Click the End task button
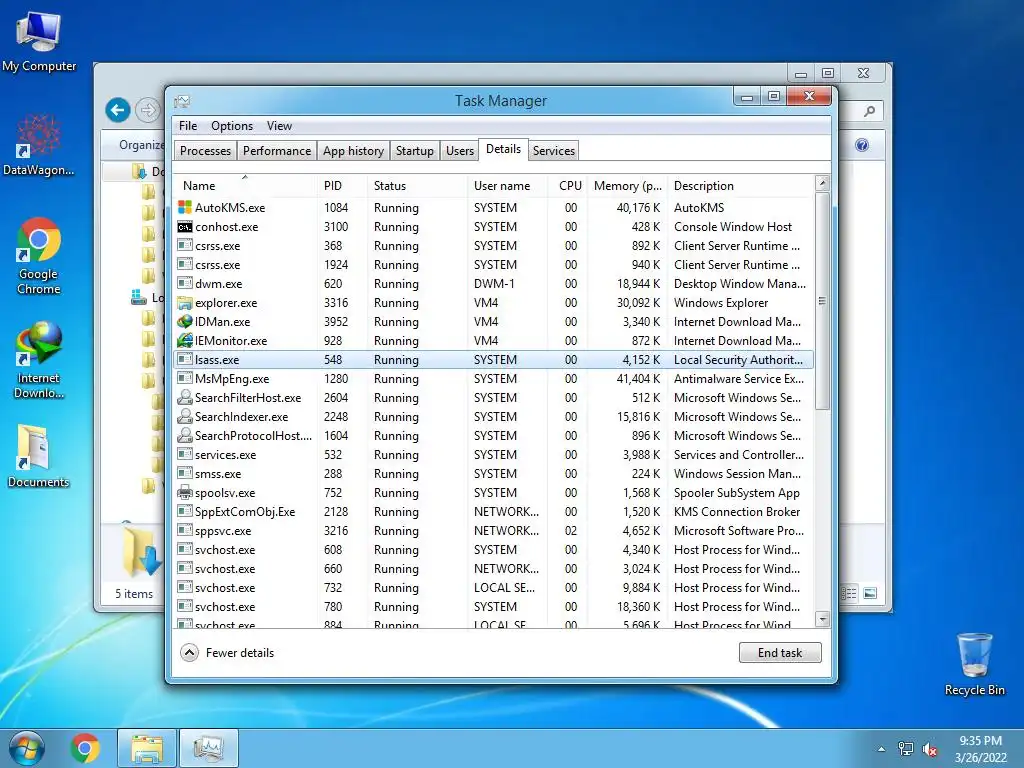The image size is (1024, 768). point(780,652)
